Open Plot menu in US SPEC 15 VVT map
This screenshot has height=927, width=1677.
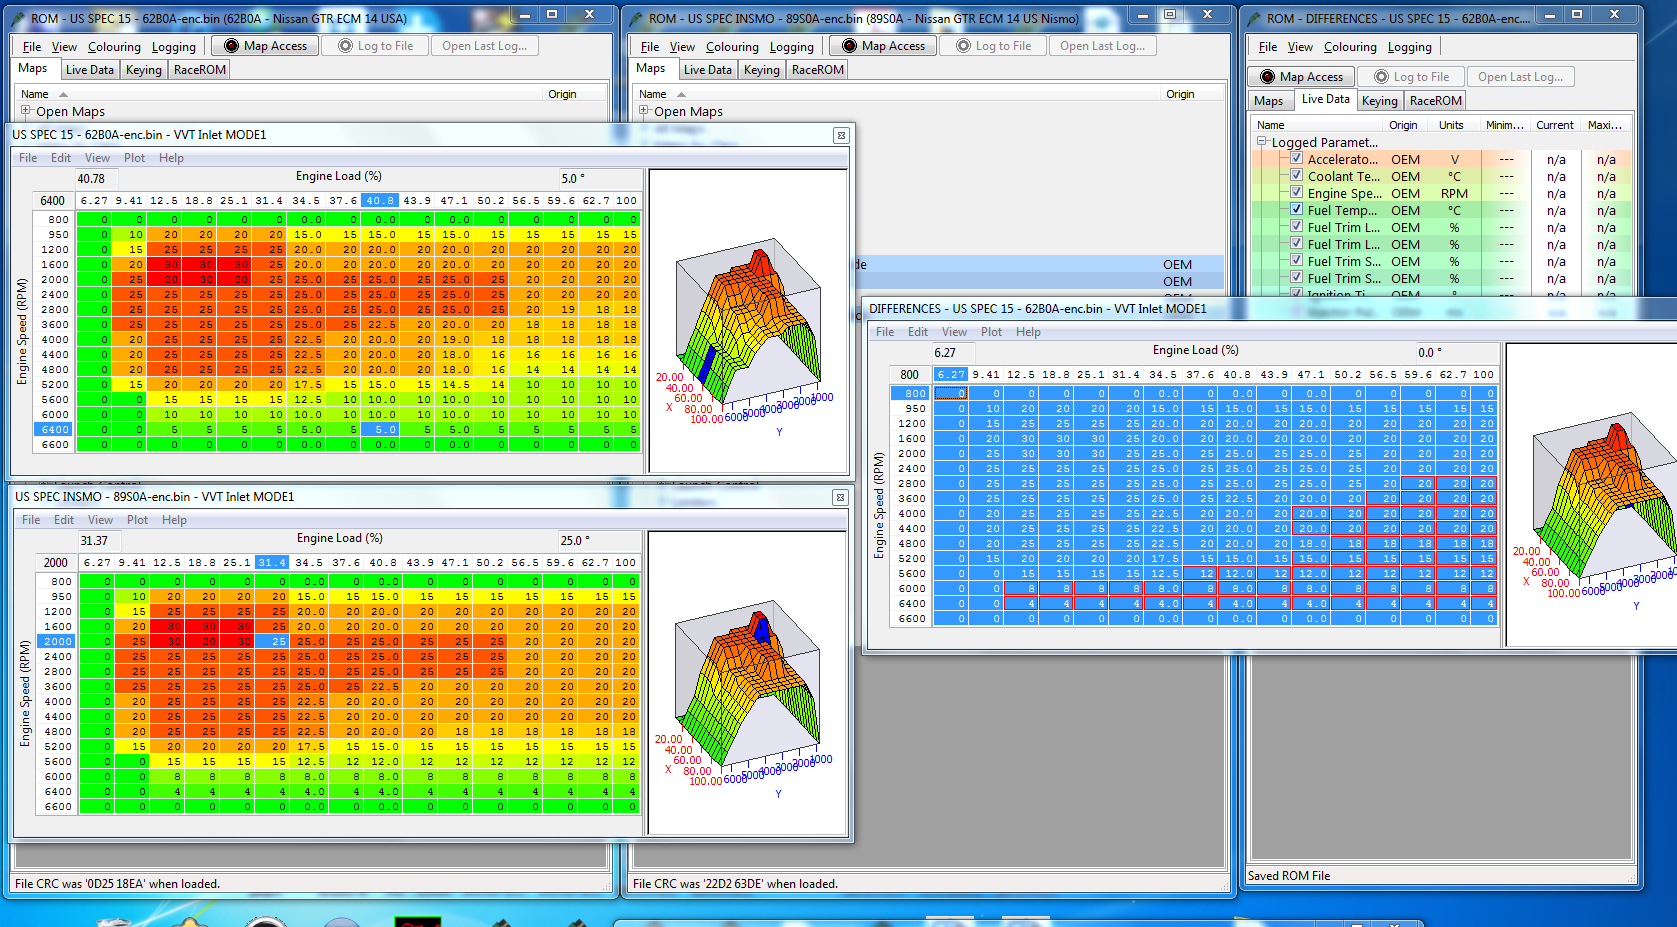[x=134, y=158]
